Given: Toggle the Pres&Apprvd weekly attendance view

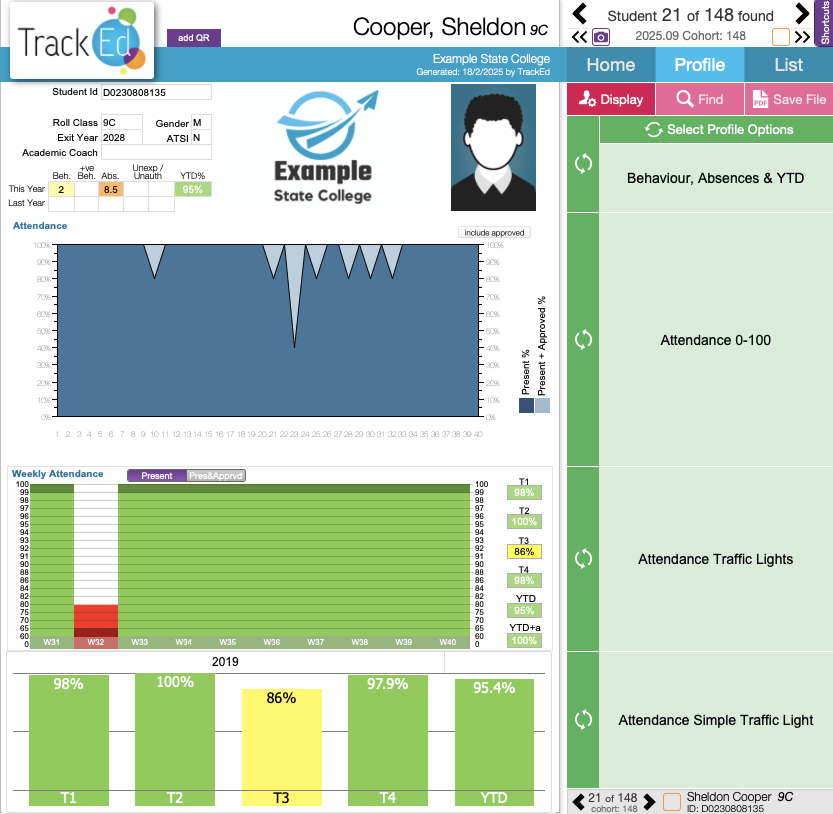Looking at the screenshot, I should (x=216, y=476).
